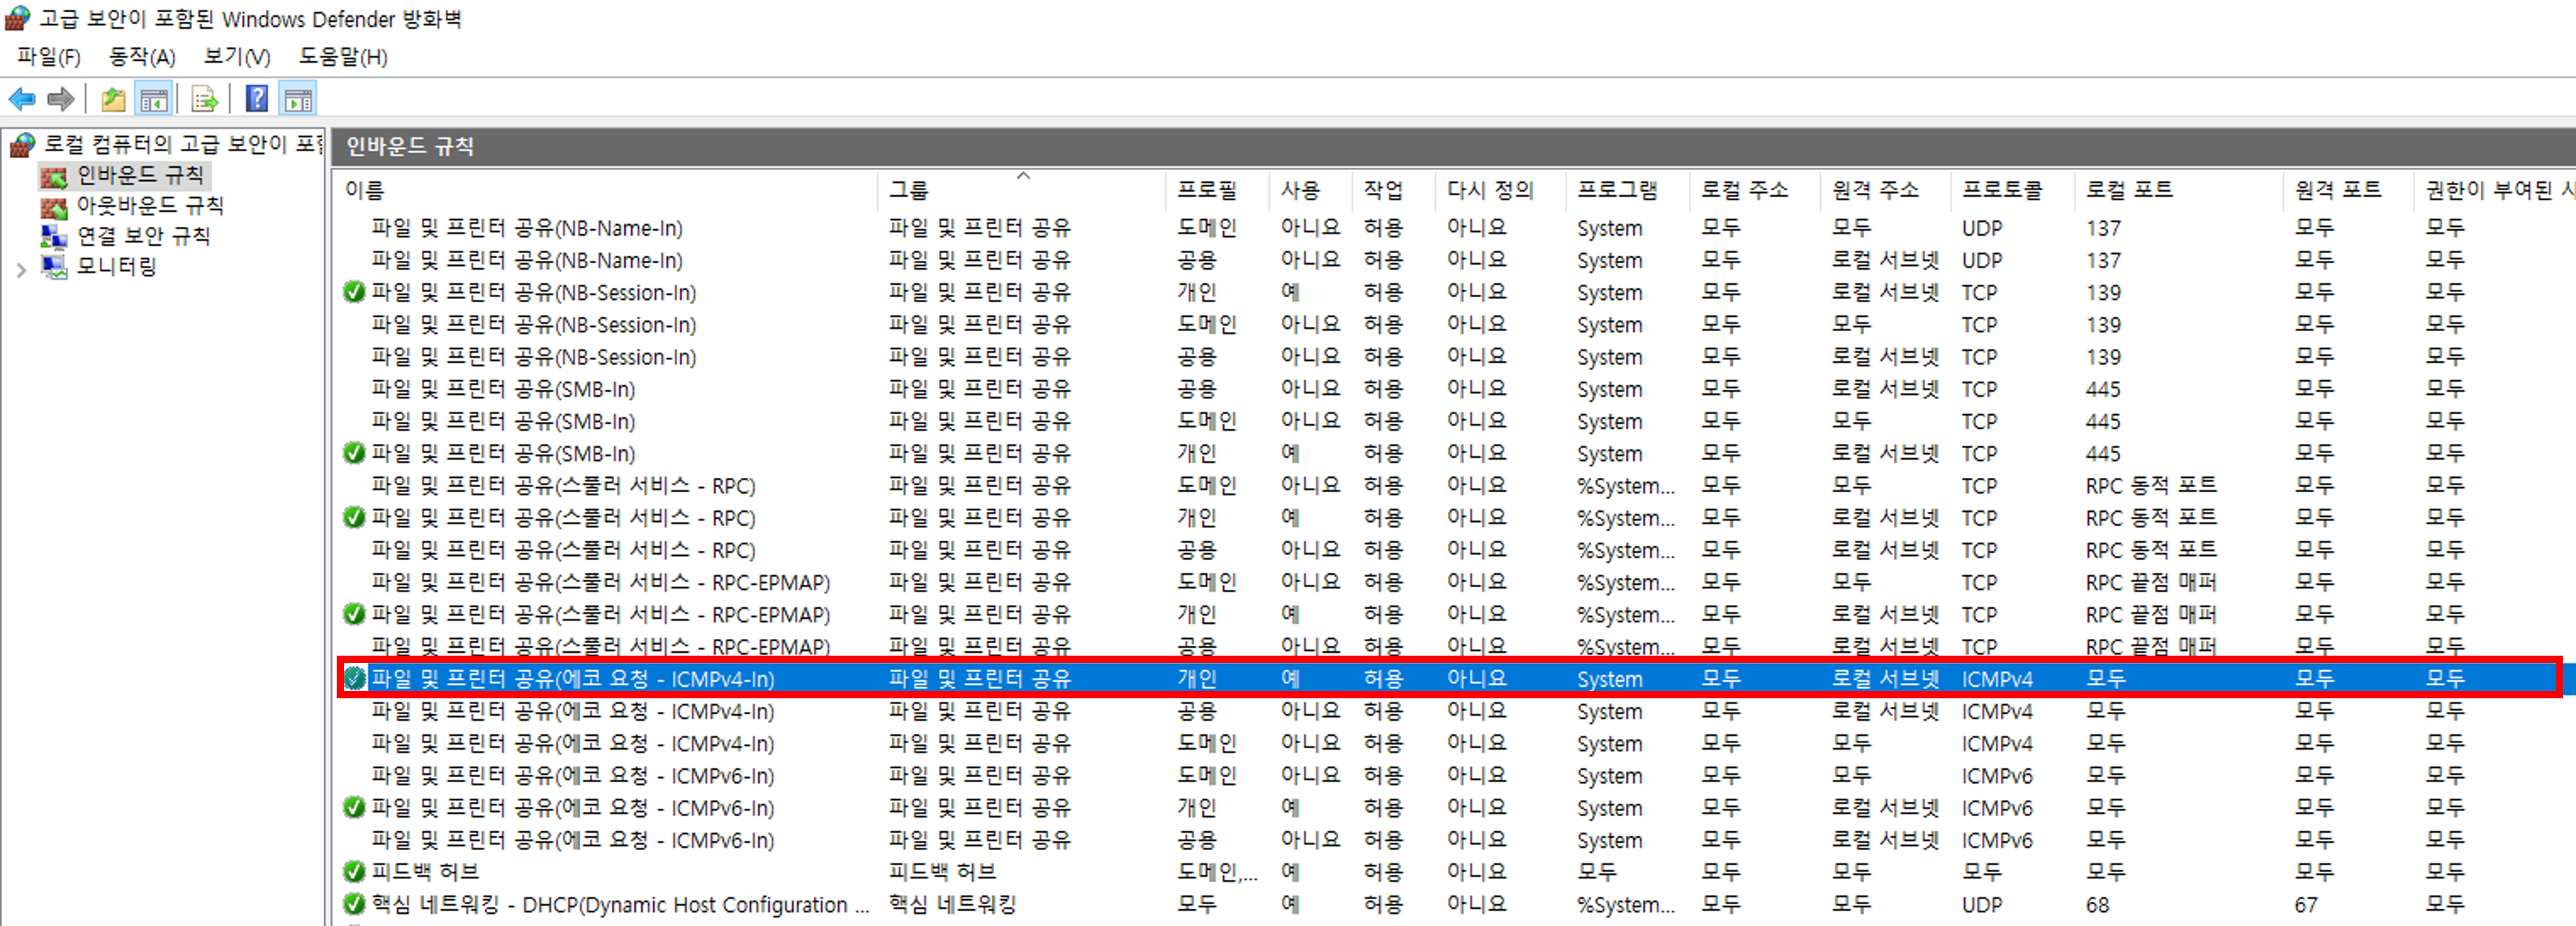This screenshot has height=926, width=2576.
Task: Click the 이름 column header
Action: (x=365, y=190)
